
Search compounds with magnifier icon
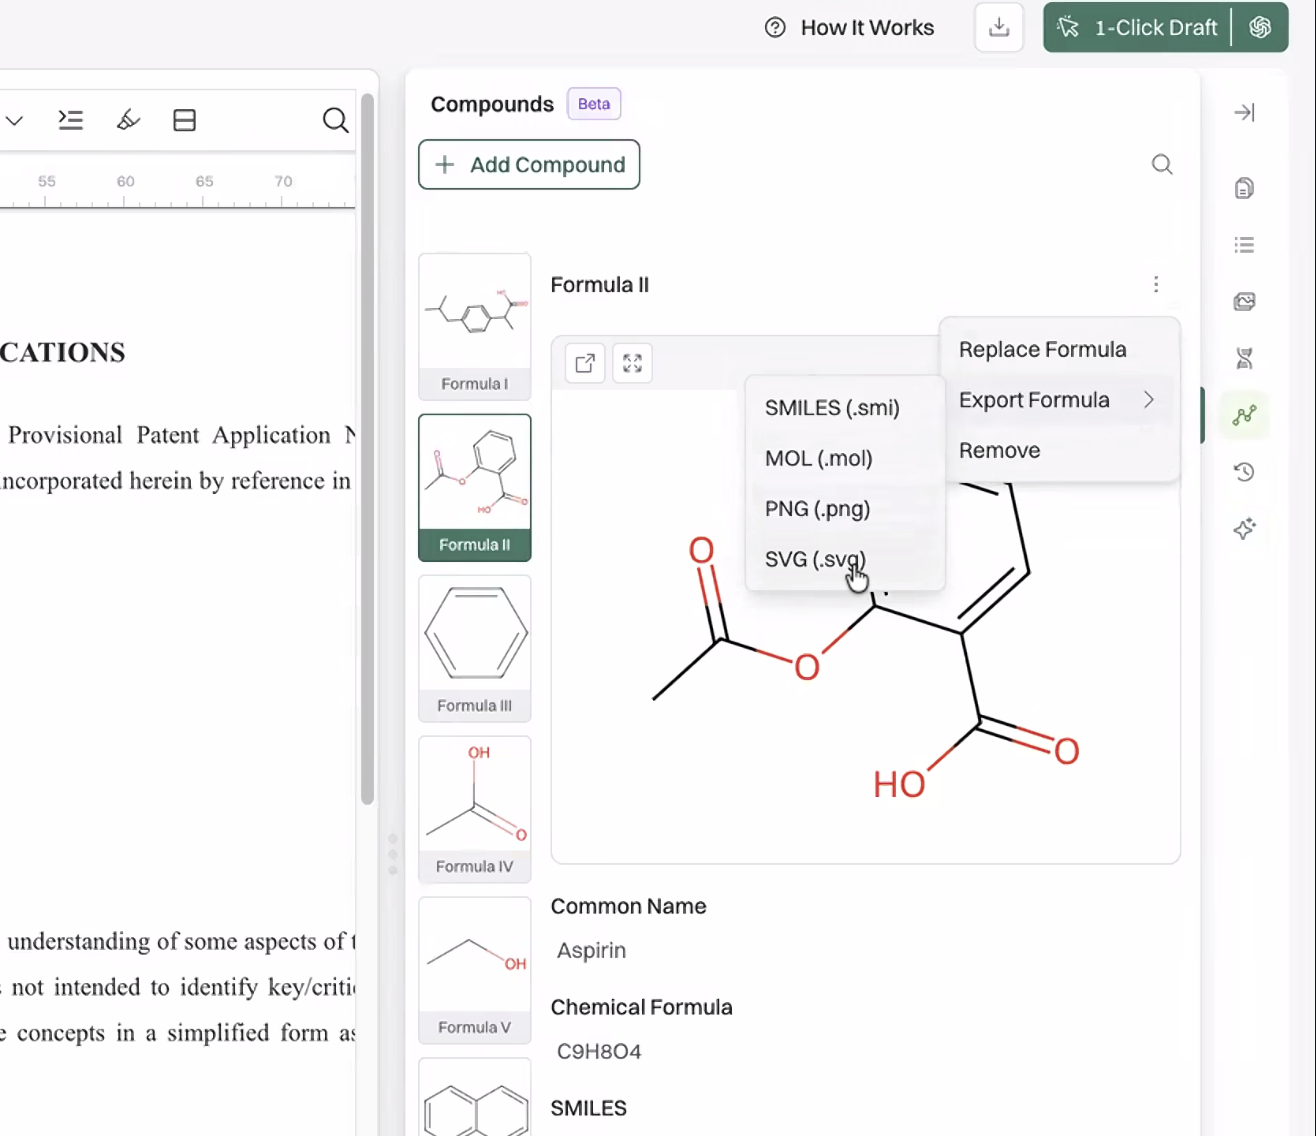(1161, 164)
